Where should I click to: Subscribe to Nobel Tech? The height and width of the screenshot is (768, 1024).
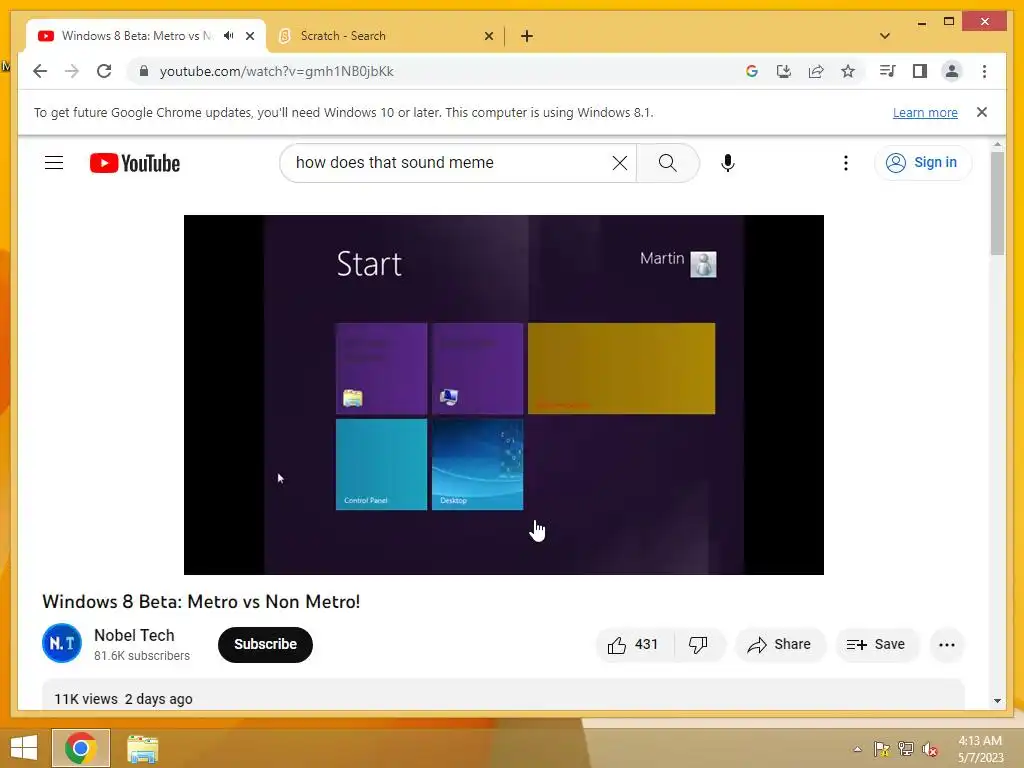tap(265, 645)
